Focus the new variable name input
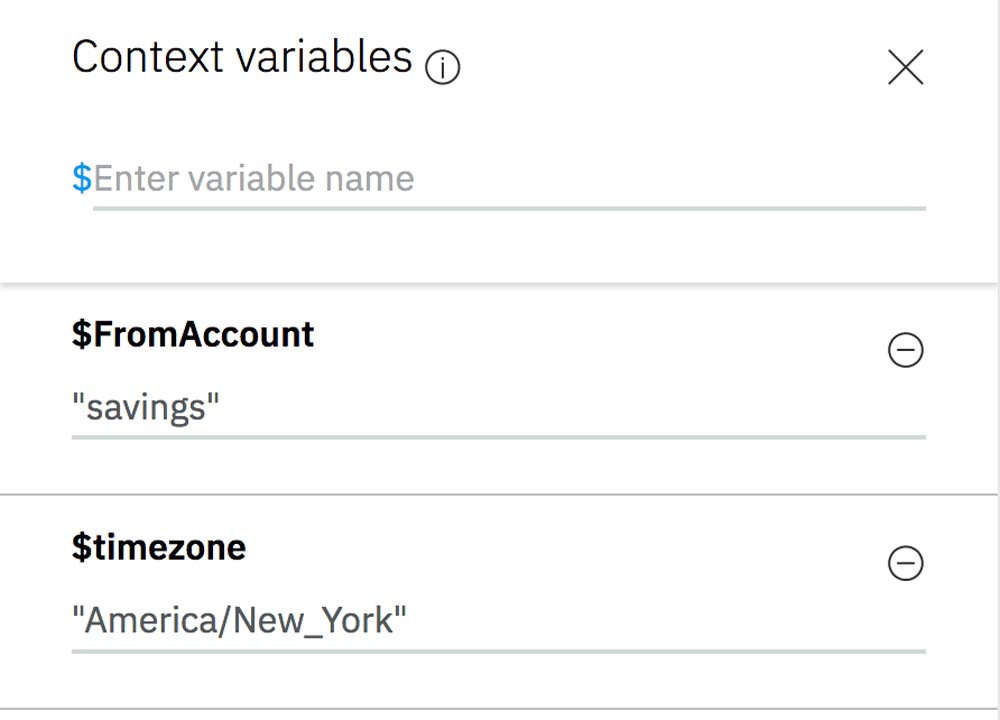The width and height of the screenshot is (1000, 720). [x=508, y=180]
